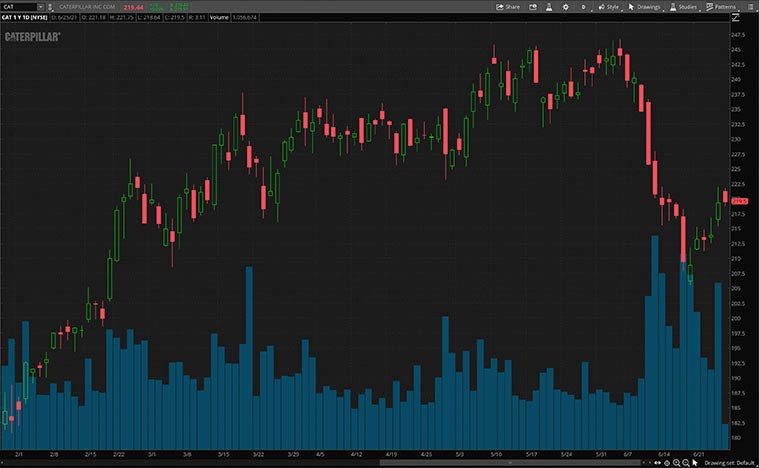The width and height of the screenshot is (759, 468).
Task: Click the symbol actions icon beside the CAT field
Action: click(52, 6)
